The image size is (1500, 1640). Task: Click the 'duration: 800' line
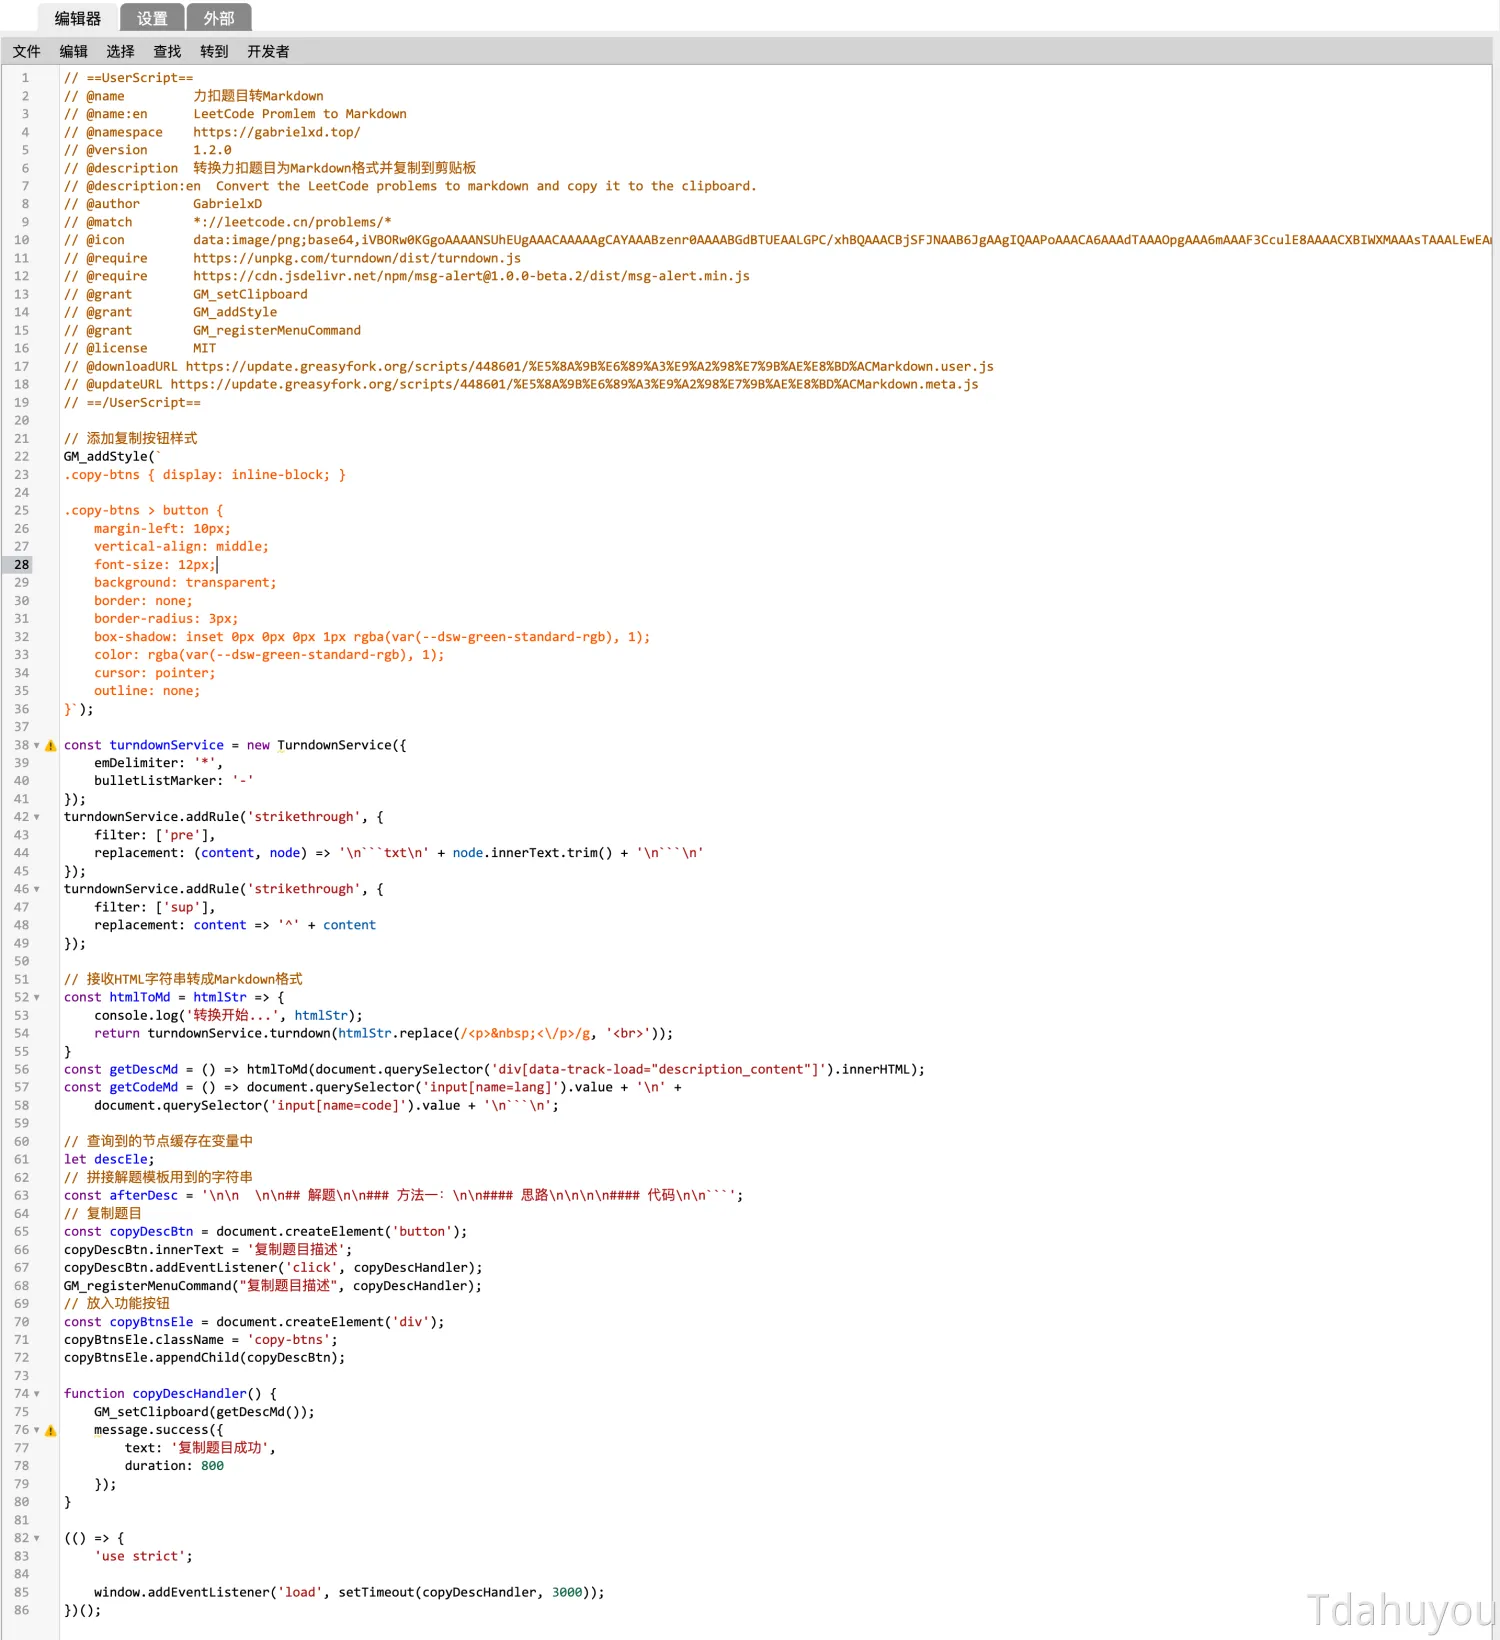click(x=174, y=1466)
